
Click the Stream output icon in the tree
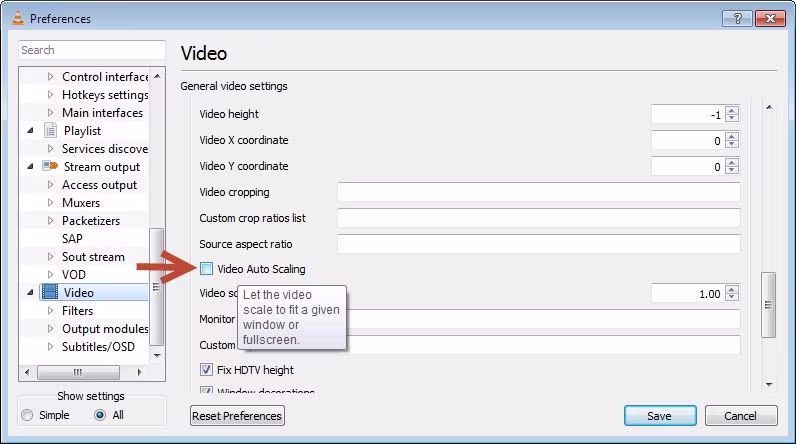[x=50, y=166]
